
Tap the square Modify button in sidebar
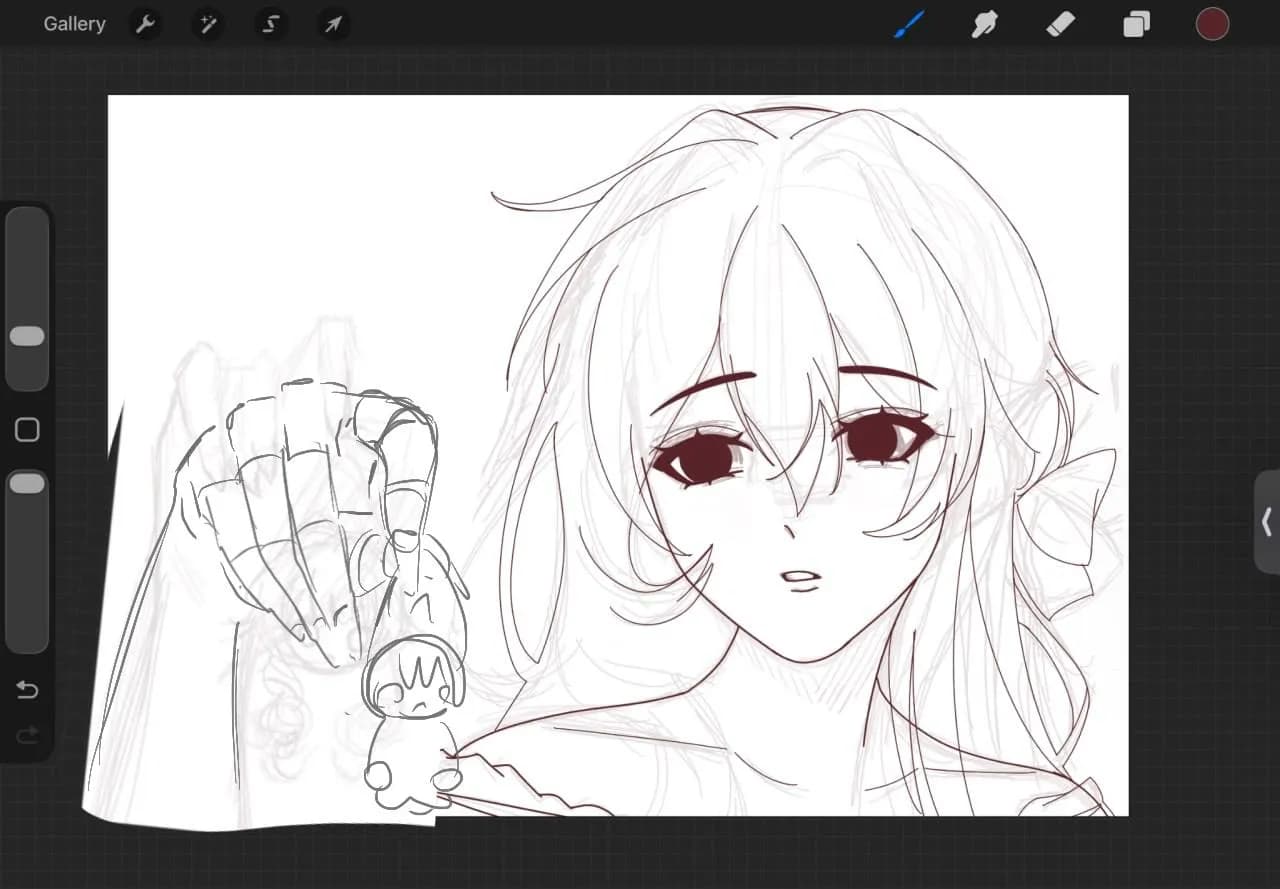click(27, 430)
